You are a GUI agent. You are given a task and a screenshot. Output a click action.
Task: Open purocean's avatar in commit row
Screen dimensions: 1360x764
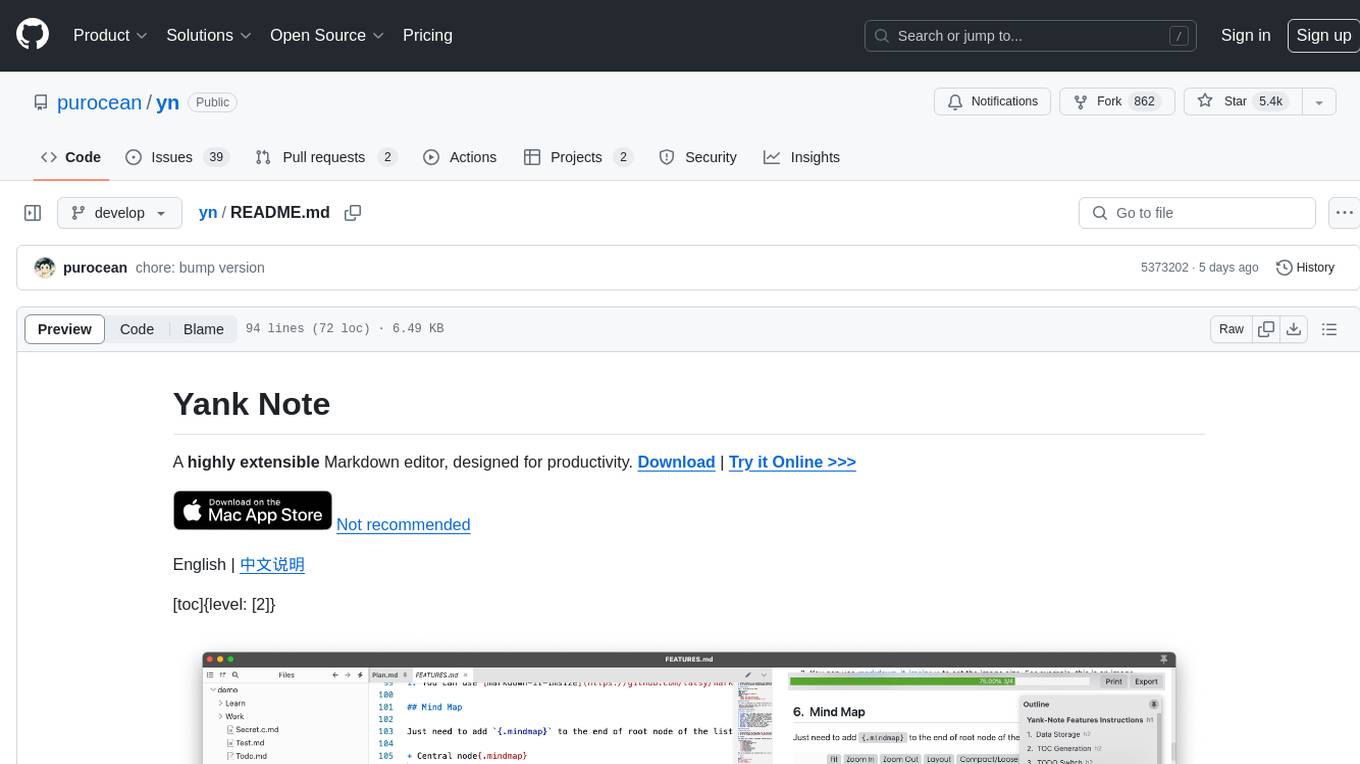[45, 267]
